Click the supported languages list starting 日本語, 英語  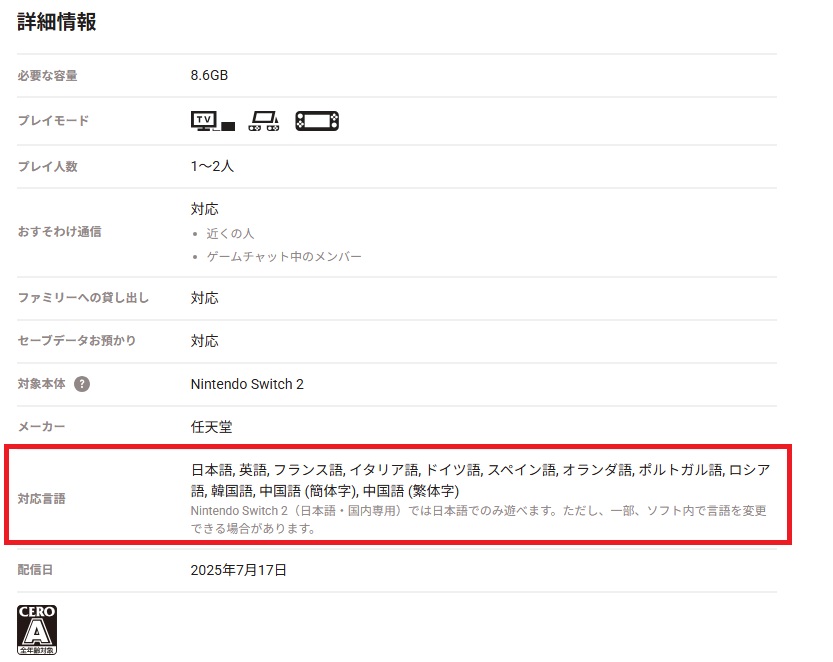click(x=481, y=480)
